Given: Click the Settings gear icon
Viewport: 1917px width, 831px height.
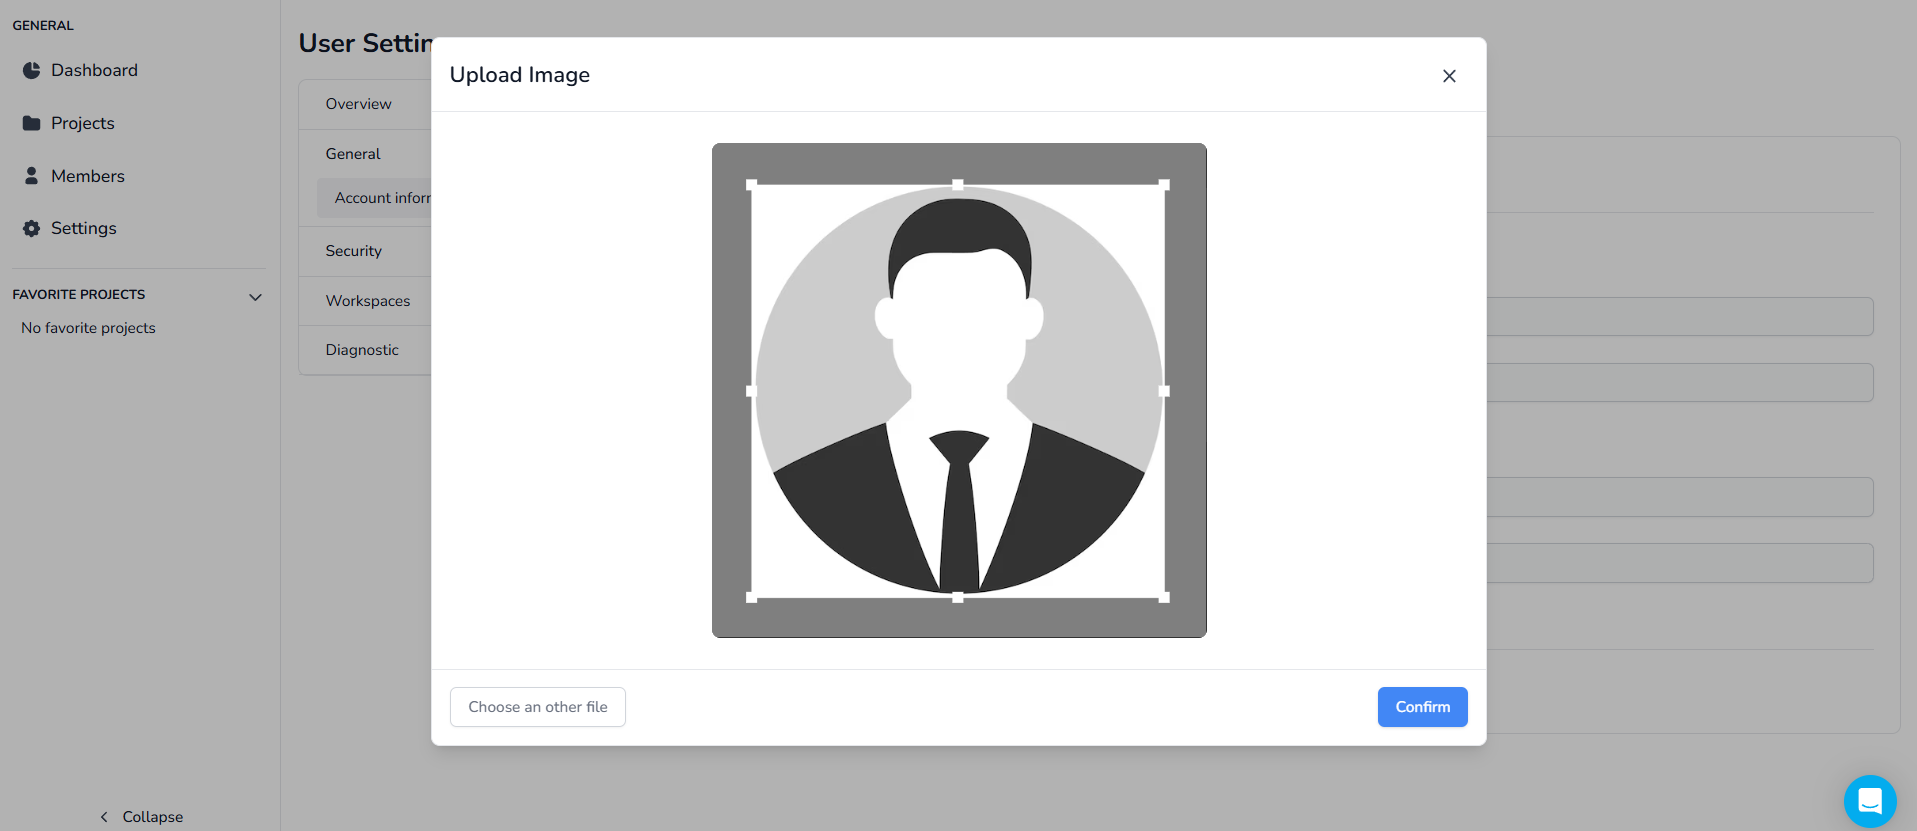Looking at the screenshot, I should [32, 228].
